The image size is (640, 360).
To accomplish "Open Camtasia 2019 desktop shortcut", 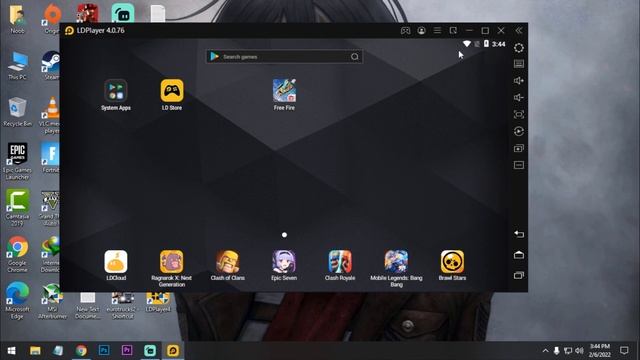I will coord(17,208).
